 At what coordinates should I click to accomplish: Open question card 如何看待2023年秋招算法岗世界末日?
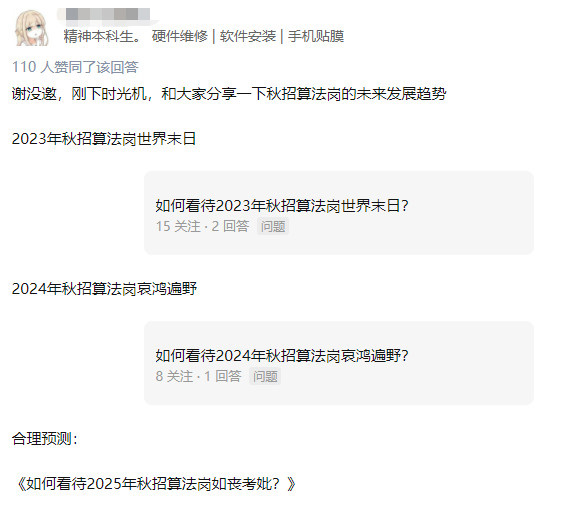pyautogui.click(x=339, y=213)
